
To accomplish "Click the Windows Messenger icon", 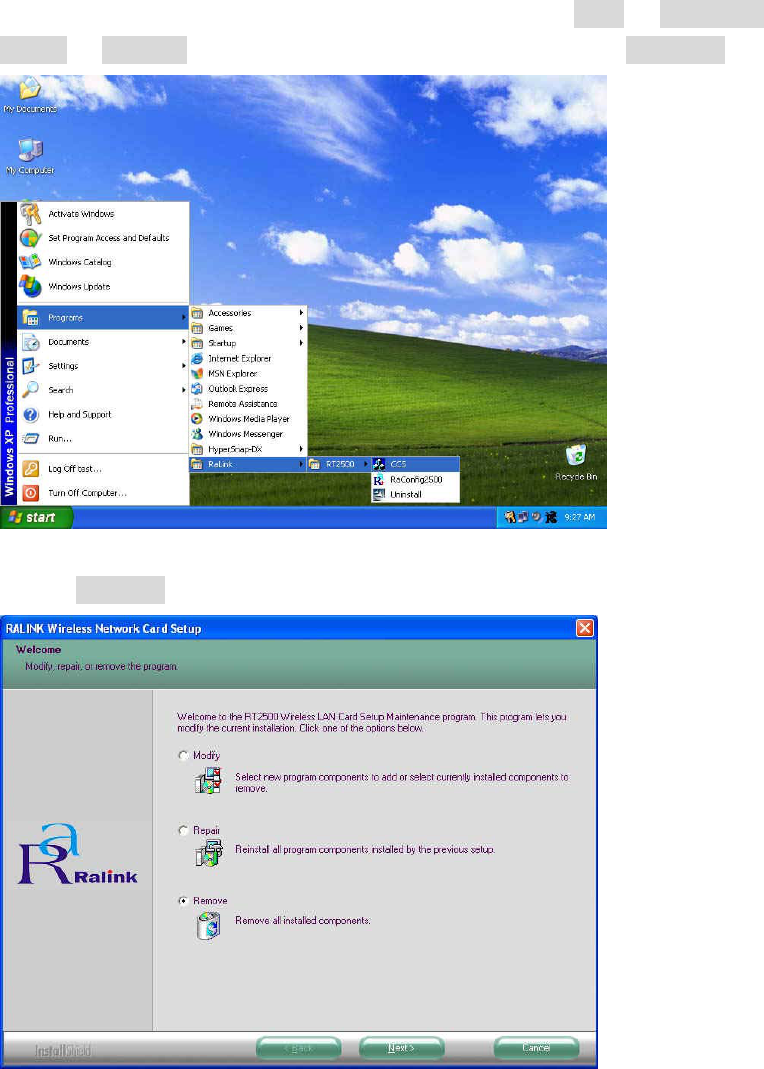I will [197, 434].
